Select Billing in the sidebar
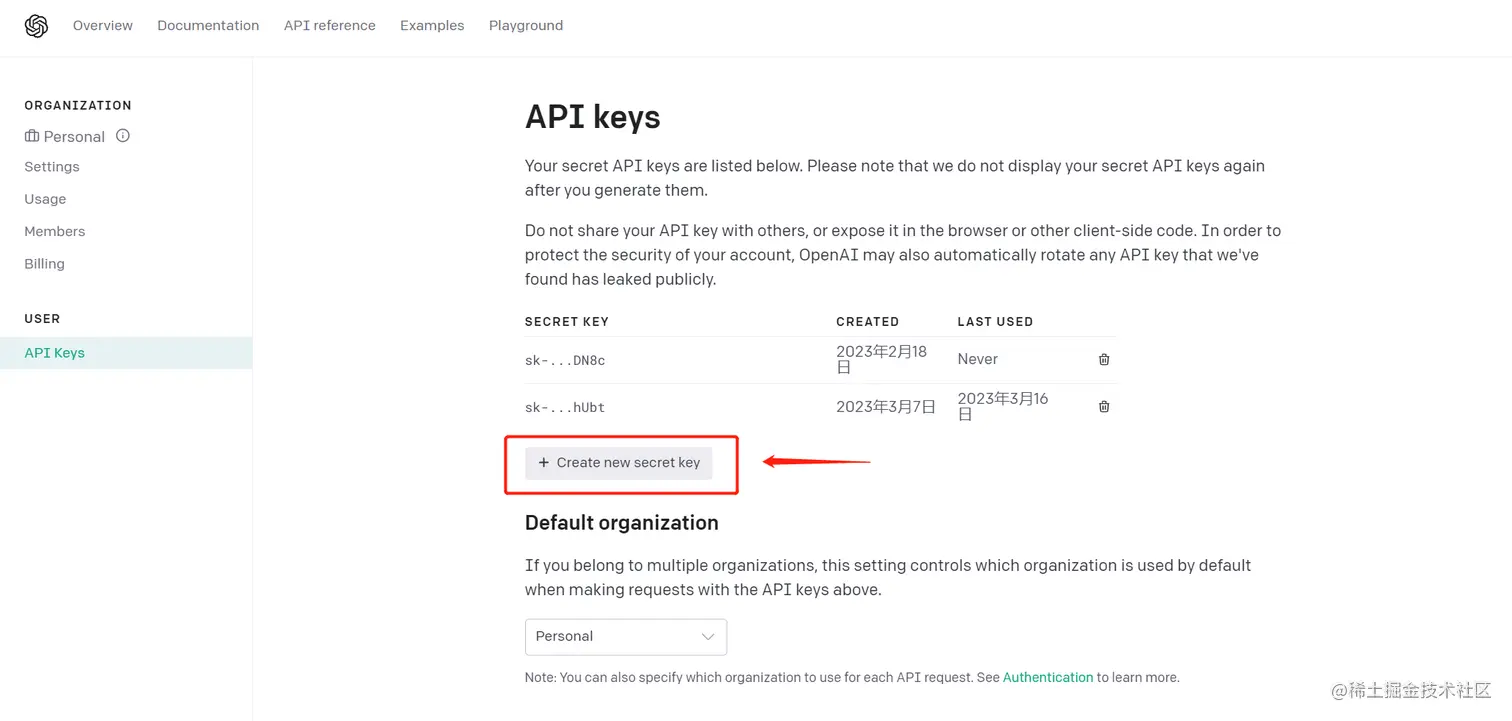1512x721 pixels. [44, 264]
